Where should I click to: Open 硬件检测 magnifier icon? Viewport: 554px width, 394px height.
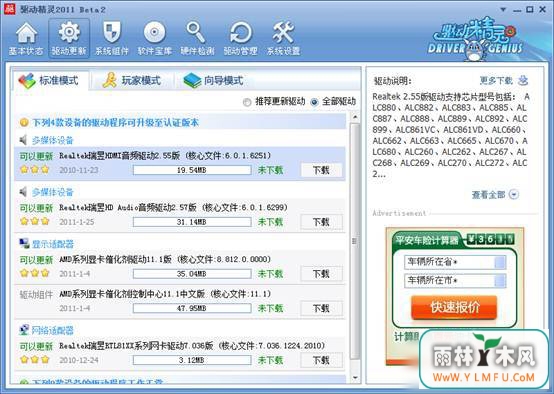click(198, 38)
